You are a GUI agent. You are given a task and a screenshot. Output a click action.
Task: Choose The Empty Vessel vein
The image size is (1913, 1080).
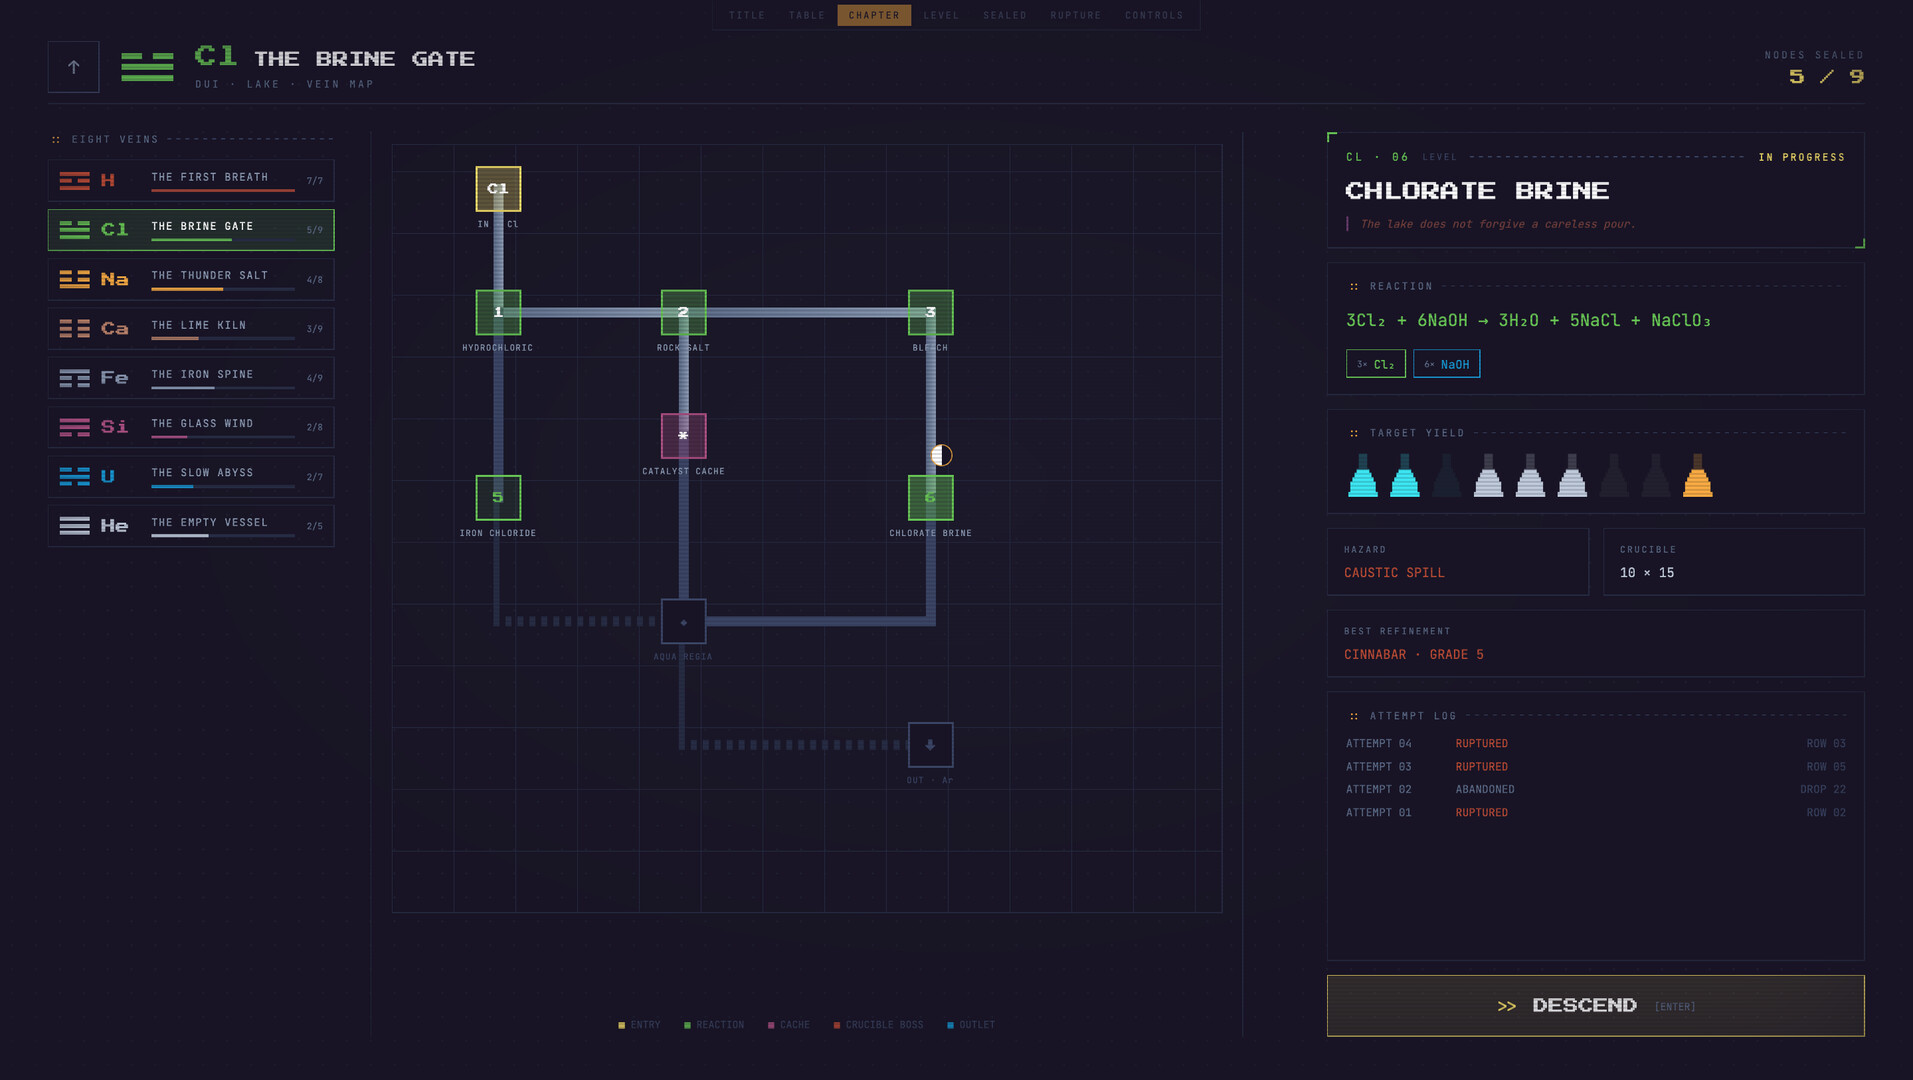[191, 526]
